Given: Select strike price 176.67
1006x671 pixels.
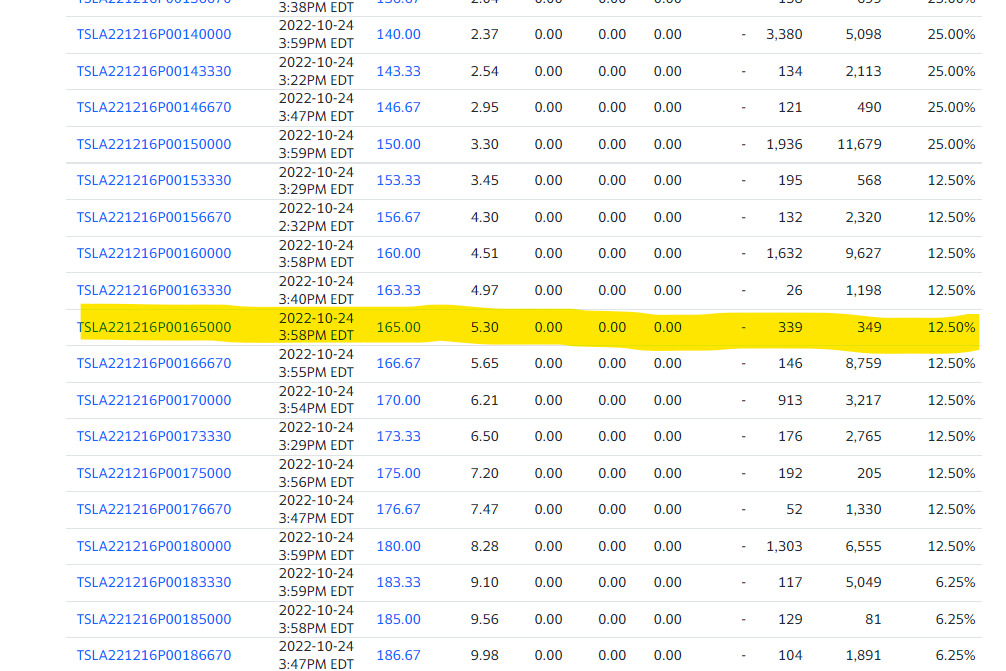Looking at the screenshot, I should (398, 509).
